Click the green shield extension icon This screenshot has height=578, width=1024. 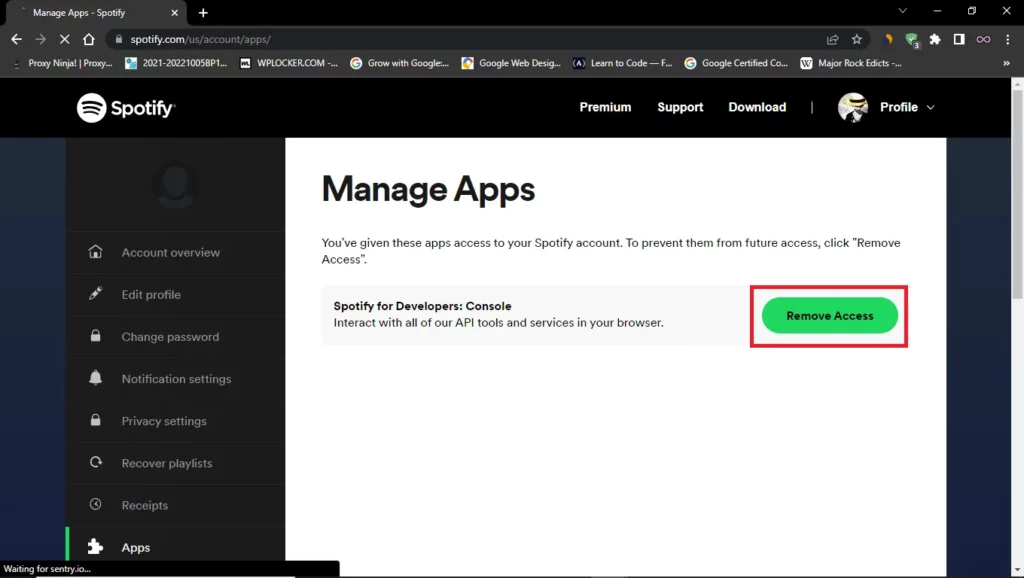[912, 40]
